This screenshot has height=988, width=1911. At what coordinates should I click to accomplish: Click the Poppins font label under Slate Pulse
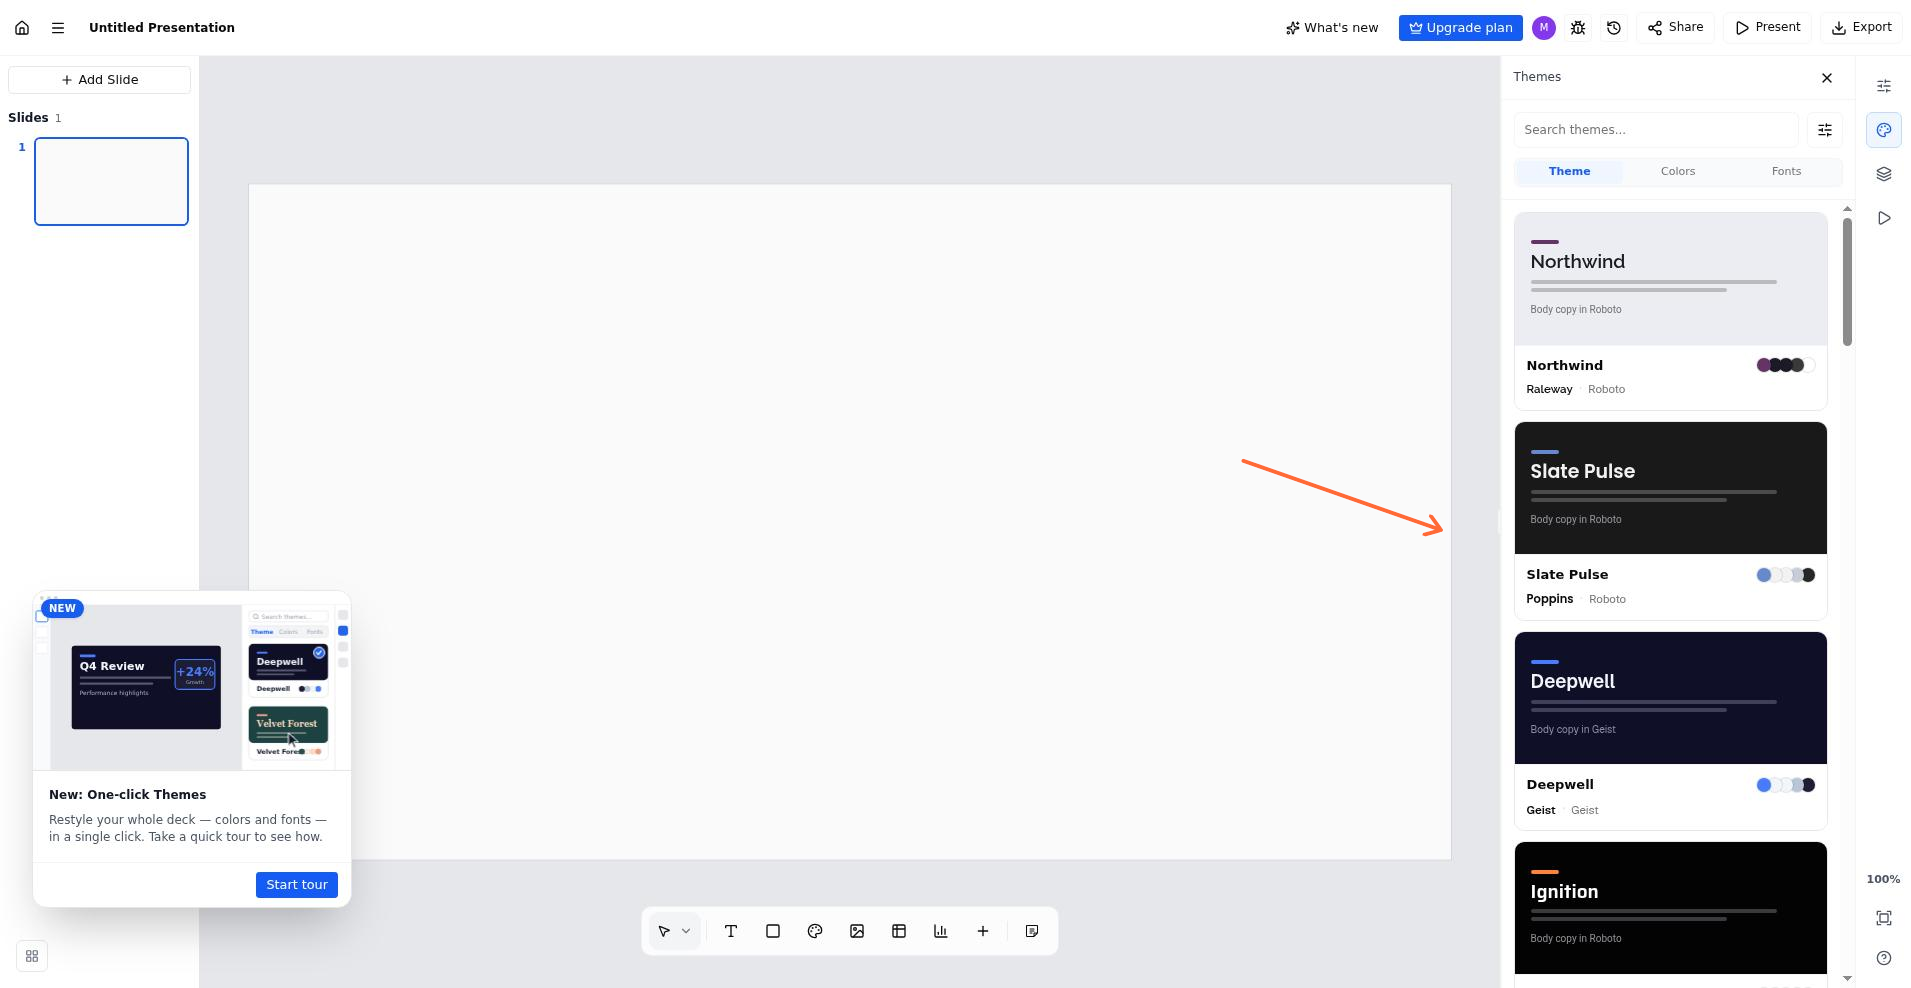click(x=1549, y=599)
